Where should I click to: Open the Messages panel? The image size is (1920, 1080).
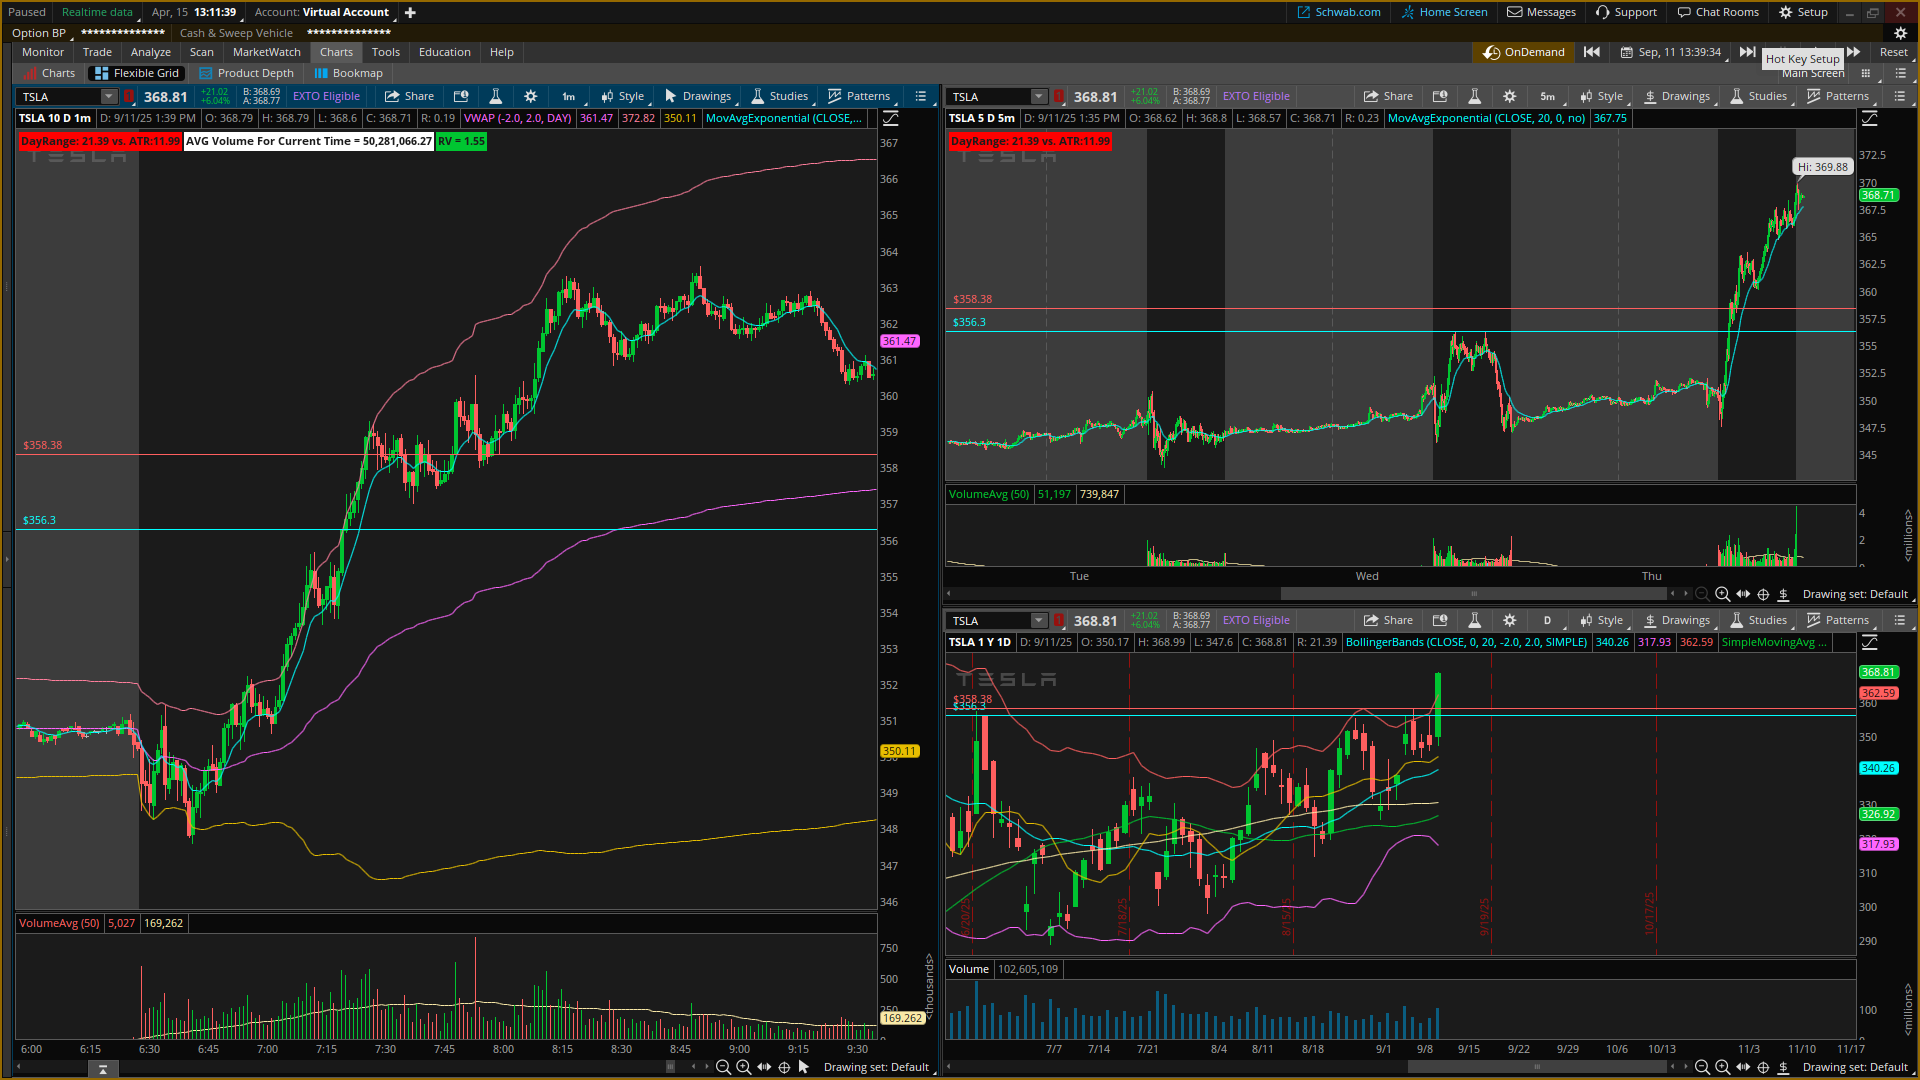pyautogui.click(x=1541, y=12)
